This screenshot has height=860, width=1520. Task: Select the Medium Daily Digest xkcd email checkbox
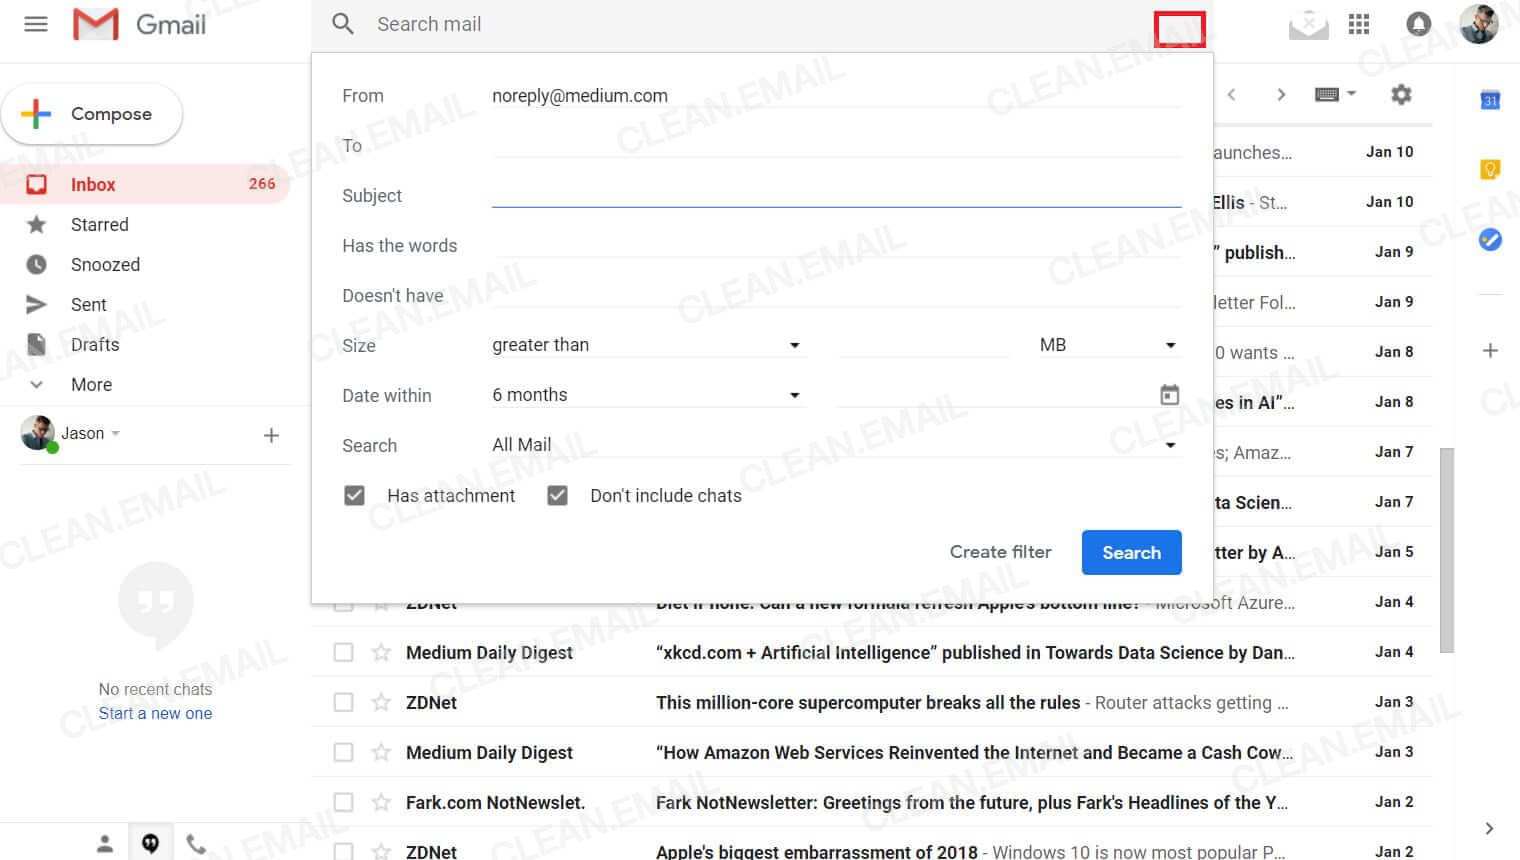[x=343, y=653]
